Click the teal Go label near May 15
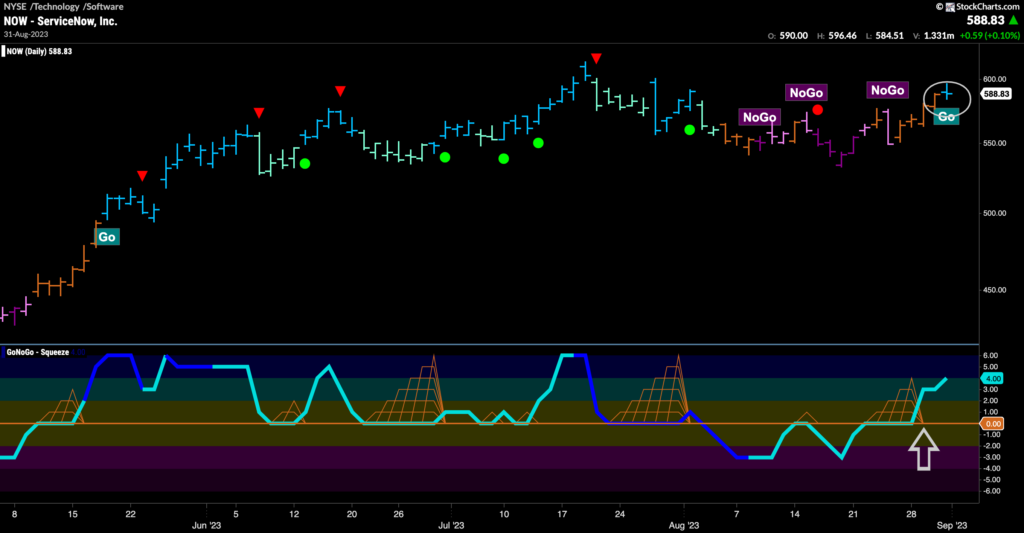Screen dimensions: 1024x533 pos(106,237)
